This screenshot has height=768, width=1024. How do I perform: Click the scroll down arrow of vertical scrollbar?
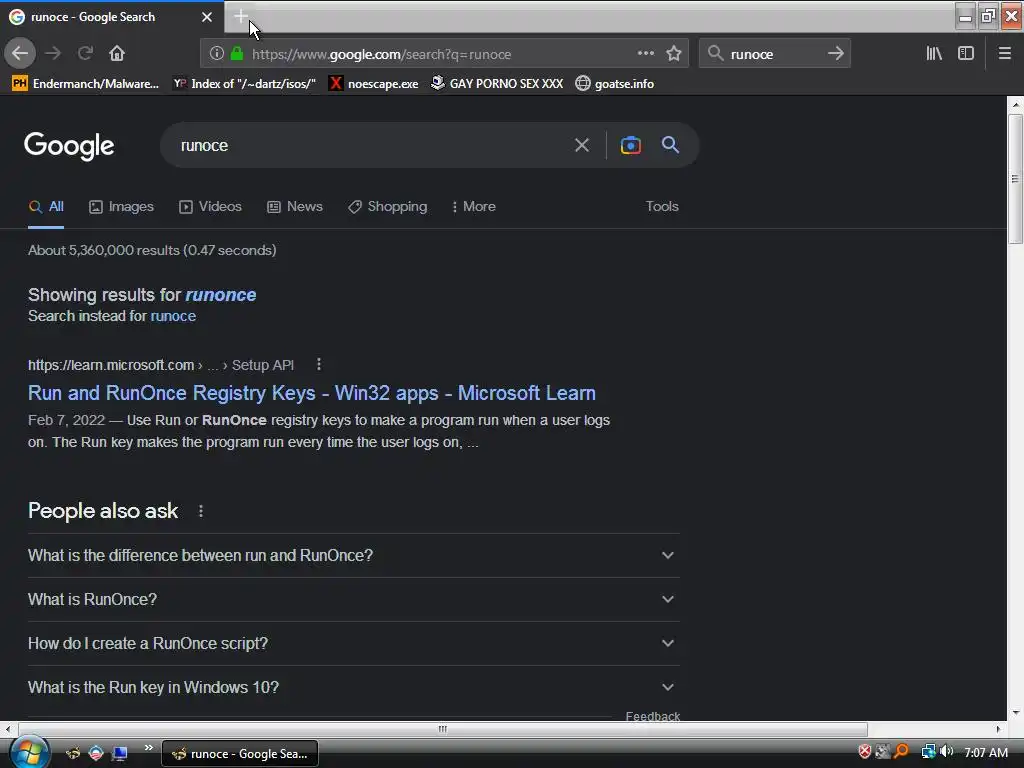[1015, 713]
